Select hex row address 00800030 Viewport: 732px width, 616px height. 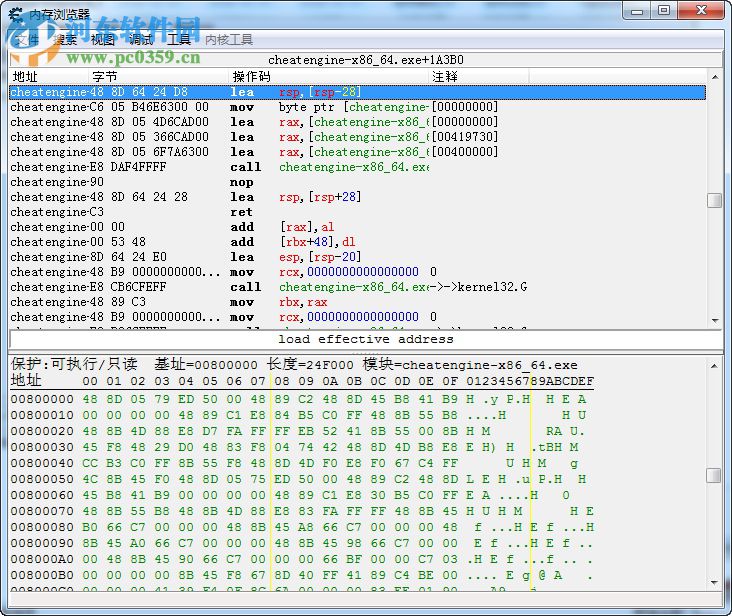point(42,447)
